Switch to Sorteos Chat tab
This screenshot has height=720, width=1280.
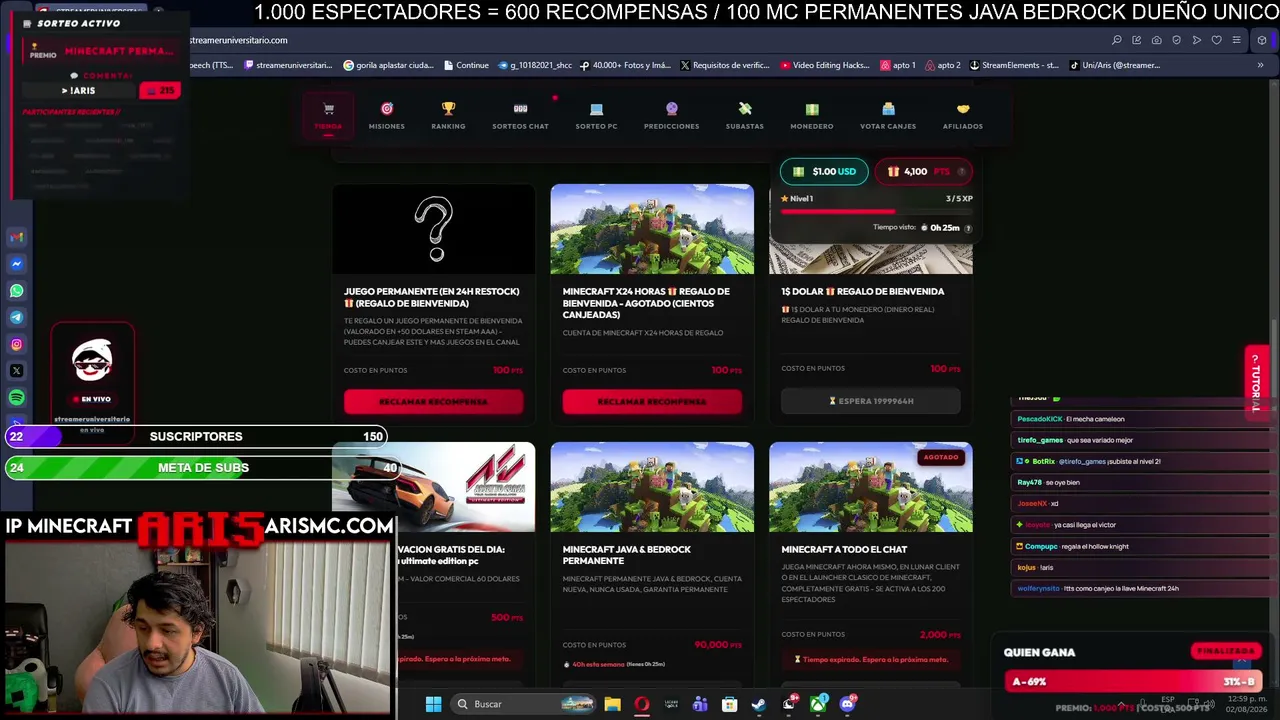(520, 115)
